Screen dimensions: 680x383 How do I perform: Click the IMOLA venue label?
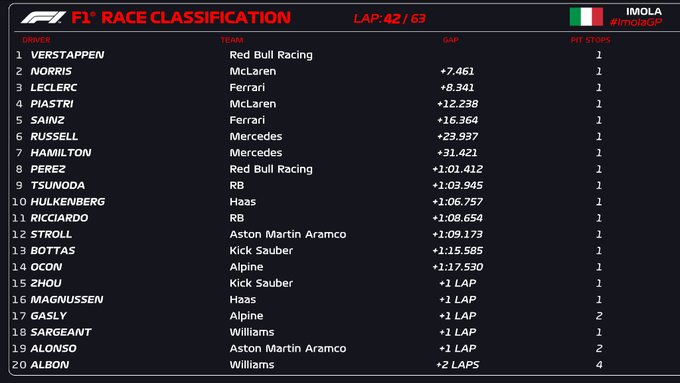click(x=644, y=12)
